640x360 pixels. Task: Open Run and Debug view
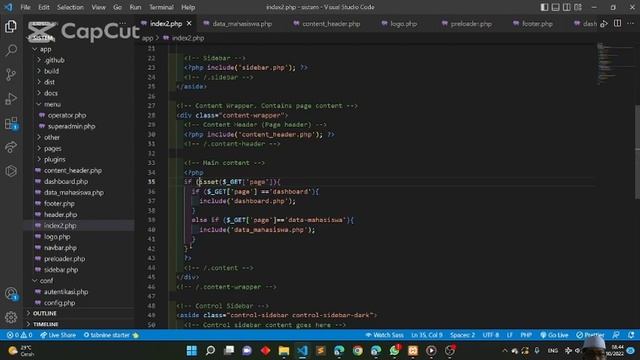[11, 99]
